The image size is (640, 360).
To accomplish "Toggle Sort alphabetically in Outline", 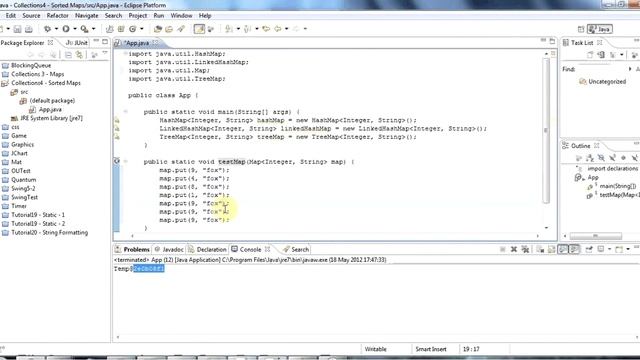I will click(589, 158).
